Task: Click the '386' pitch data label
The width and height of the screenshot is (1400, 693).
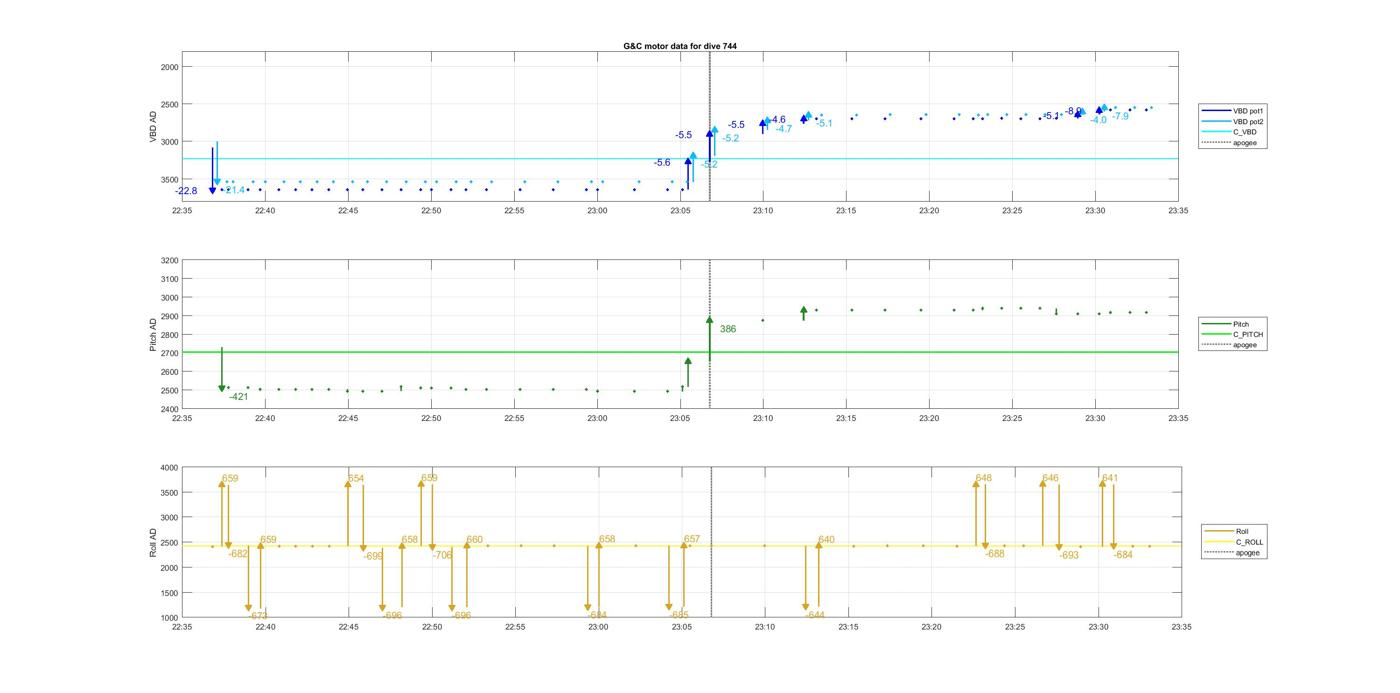Action: pos(728,329)
